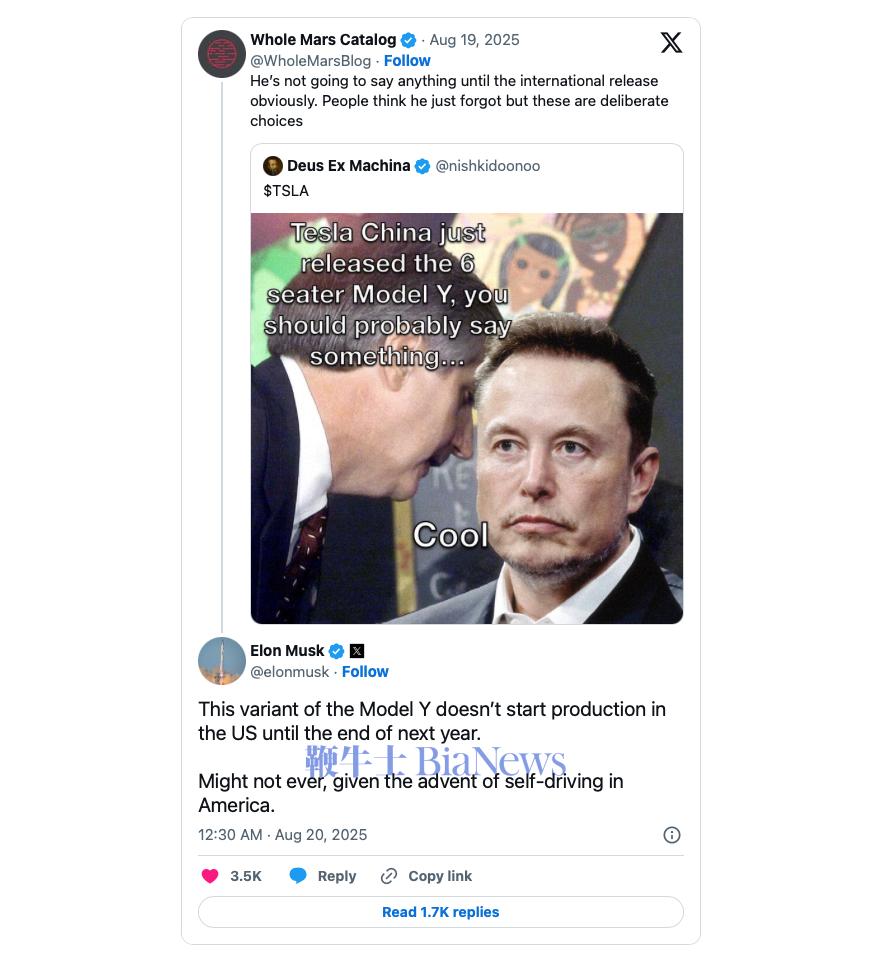Open the Aug 19, 2025 date link
Screen dimensions: 871x953
(x=474, y=40)
